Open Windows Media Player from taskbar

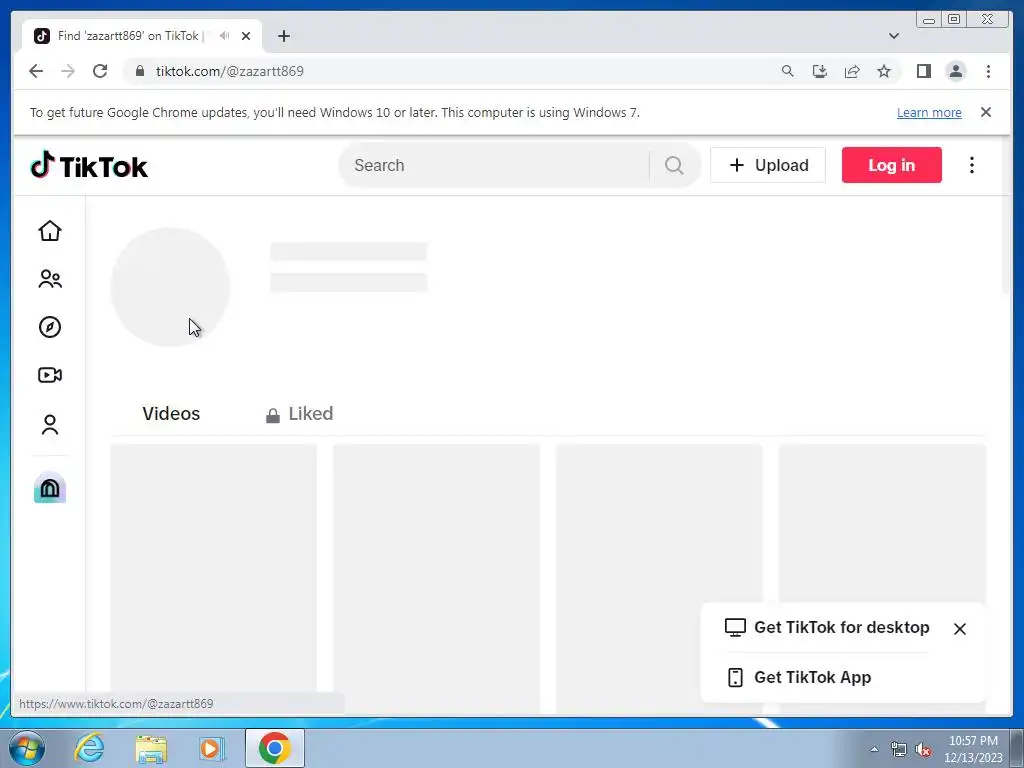pyautogui.click(x=212, y=748)
